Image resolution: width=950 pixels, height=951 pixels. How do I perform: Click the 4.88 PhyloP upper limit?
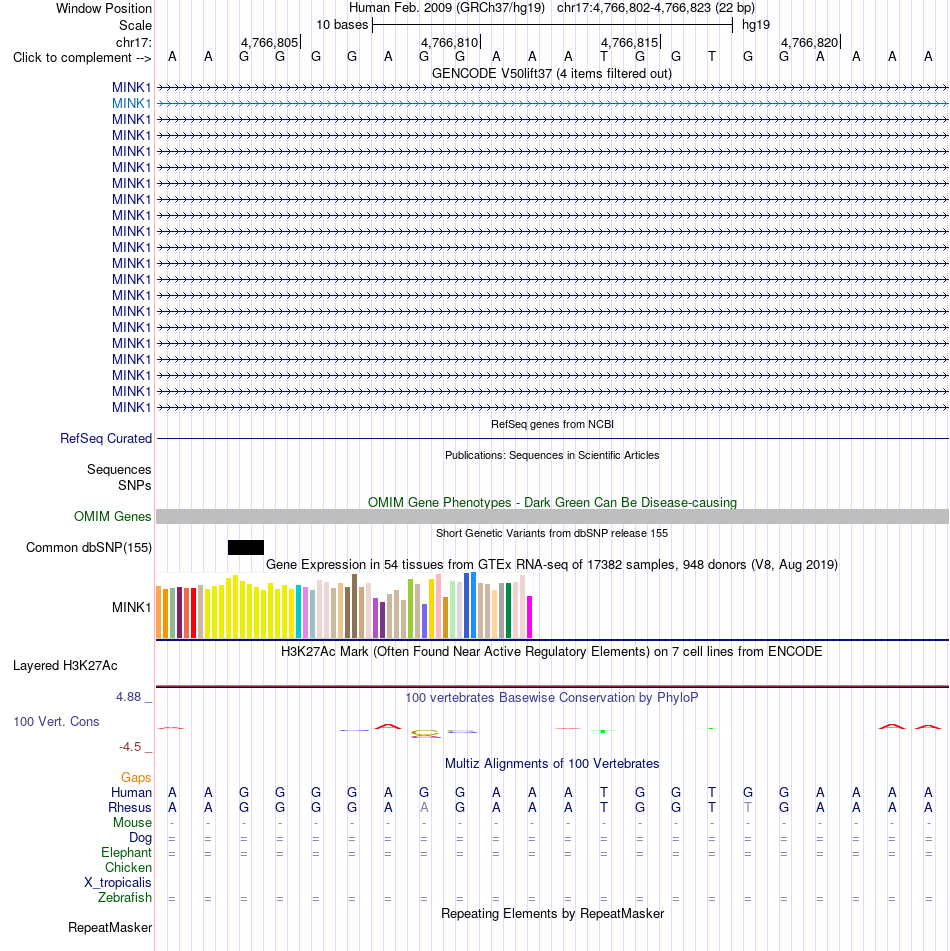(x=129, y=697)
